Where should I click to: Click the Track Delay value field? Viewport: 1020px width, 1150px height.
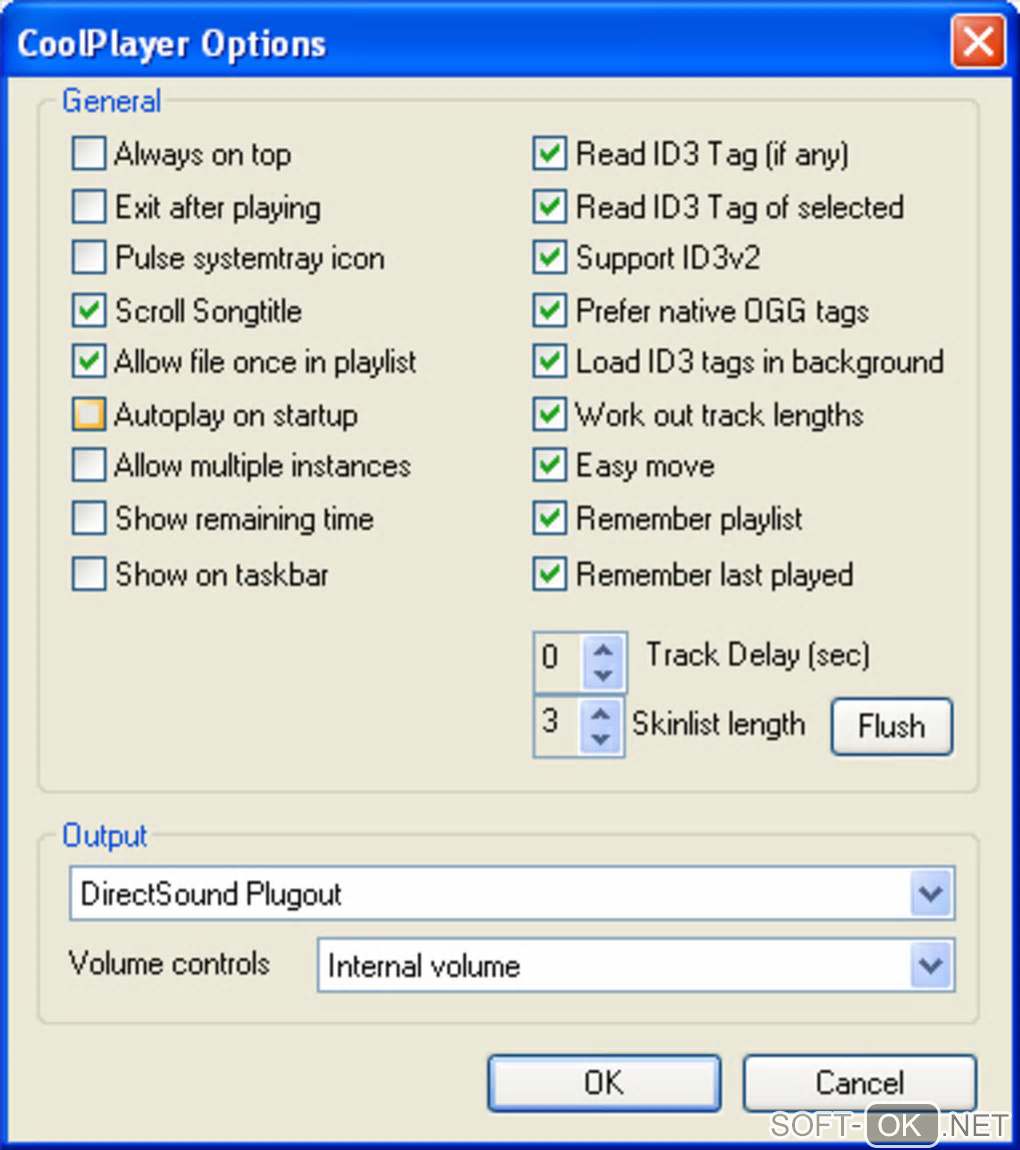[559, 662]
